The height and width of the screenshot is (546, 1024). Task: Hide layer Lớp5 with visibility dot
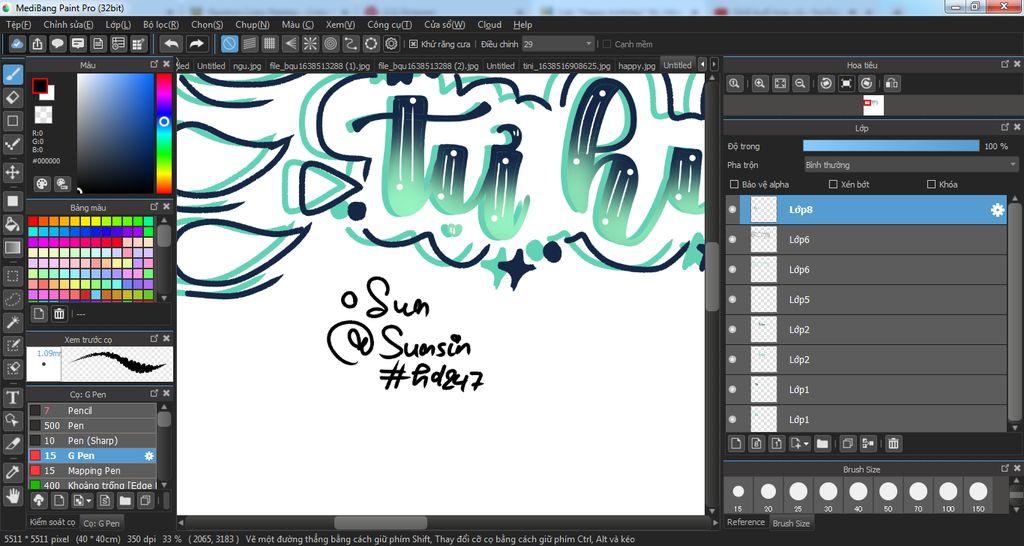click(732, 299)
